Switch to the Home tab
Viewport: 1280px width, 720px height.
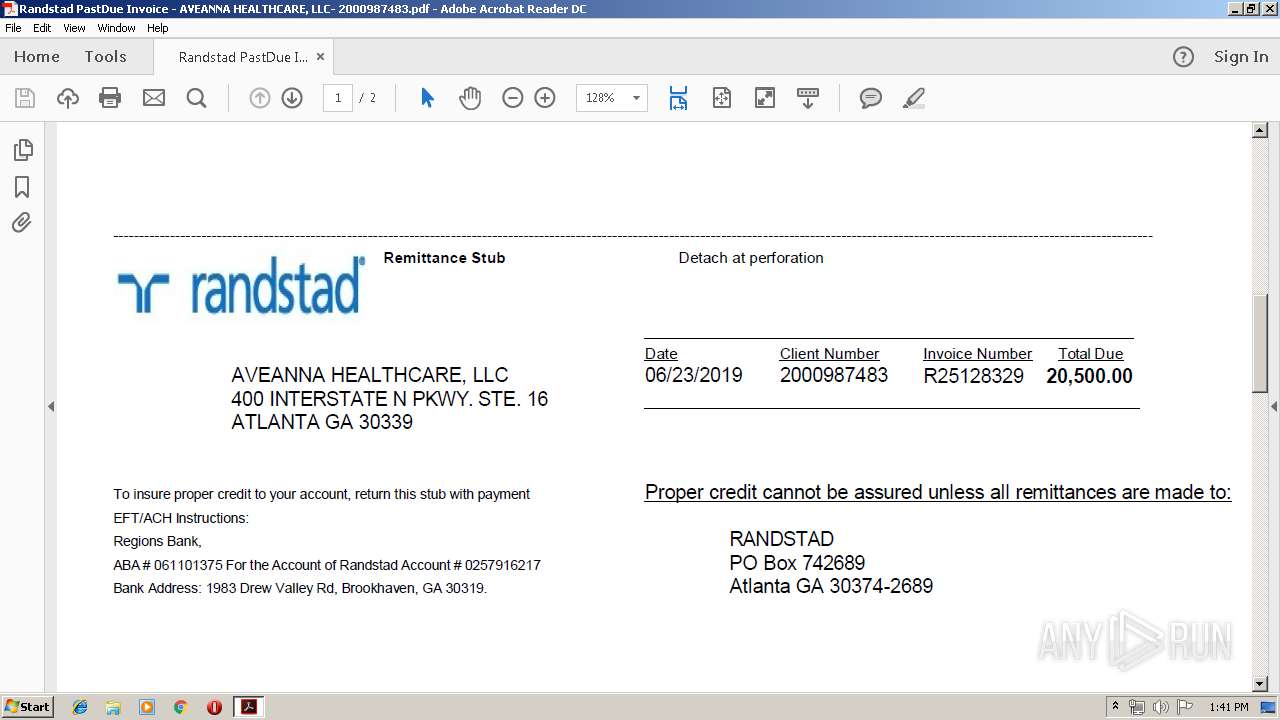(x=37, y=57)
